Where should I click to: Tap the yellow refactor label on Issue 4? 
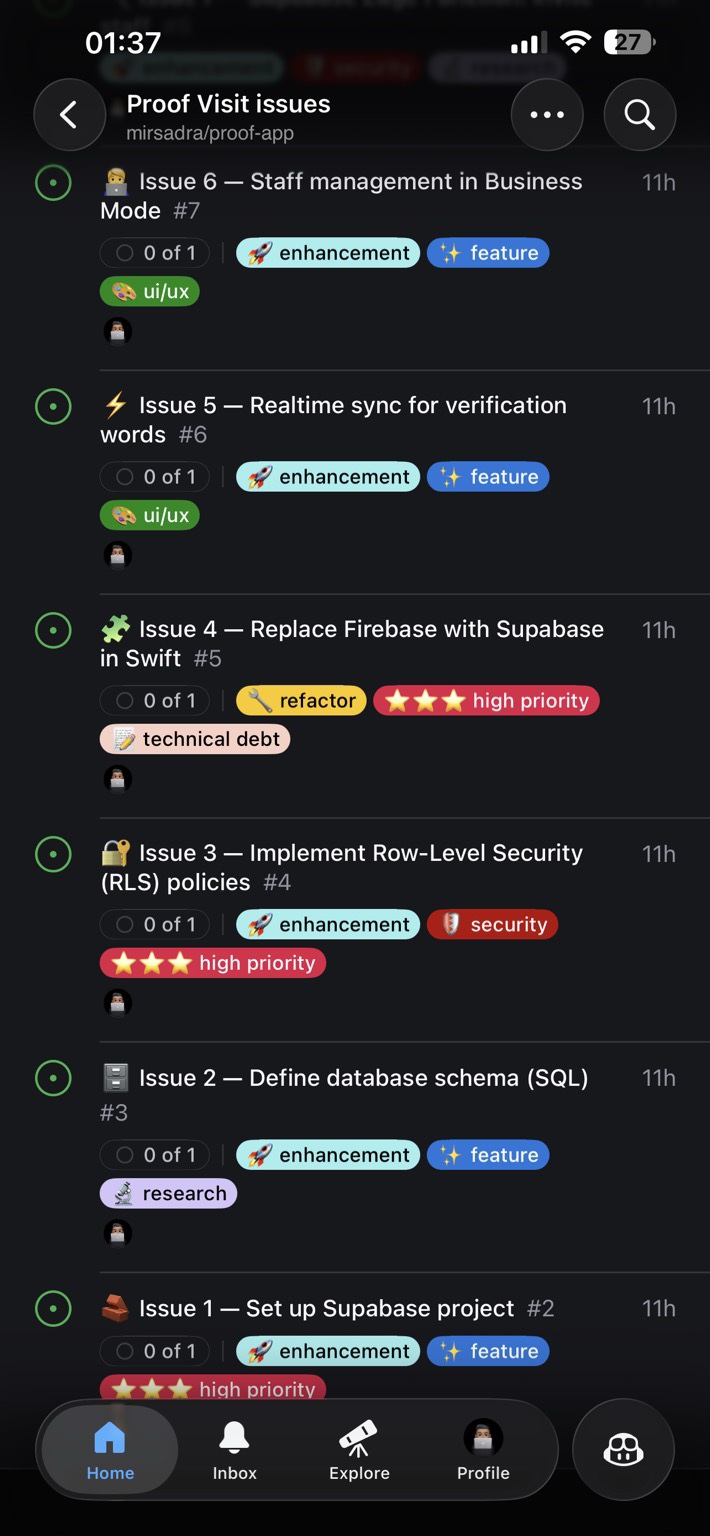pos(301,701)
